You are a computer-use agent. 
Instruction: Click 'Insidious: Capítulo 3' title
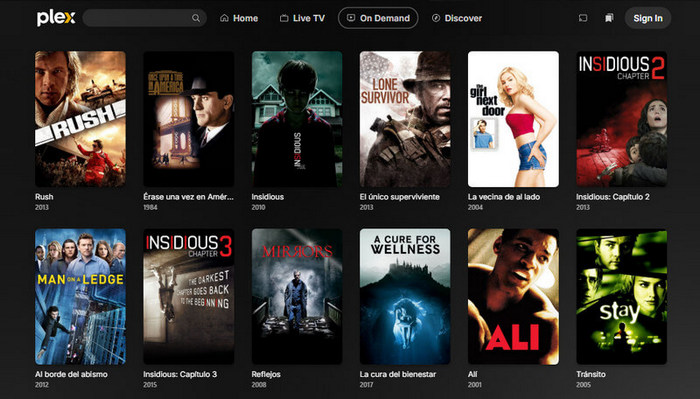tap(180, 374)
